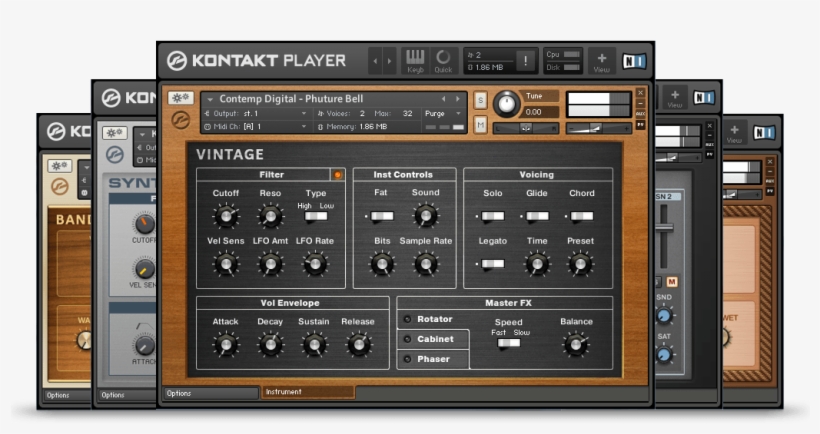Click the Kontakt logo beside instrument header
This screenshot has height=434, width=820.
(x=180, y=120)
